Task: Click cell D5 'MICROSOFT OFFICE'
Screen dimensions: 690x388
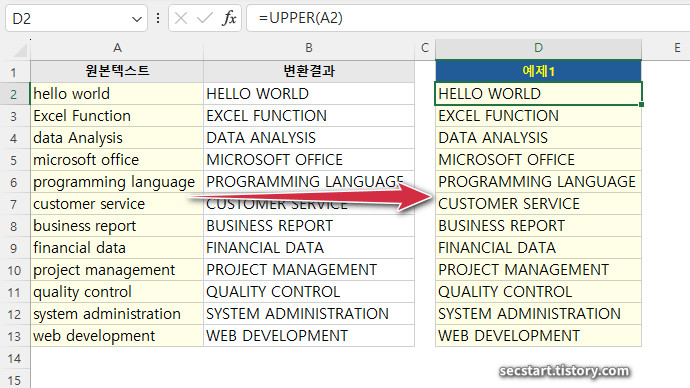Action: pyautogui.click(x=538, y=160)
